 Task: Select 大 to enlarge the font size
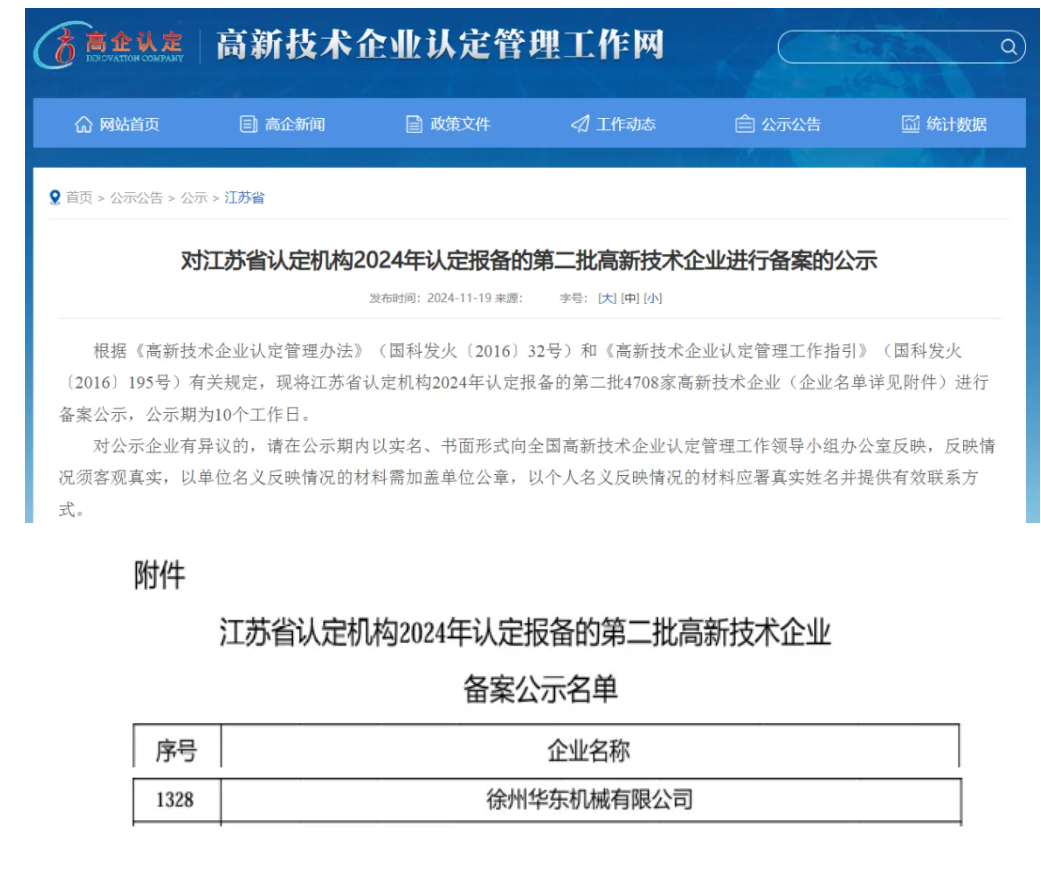pyautogui.click(x=606, y=296)
